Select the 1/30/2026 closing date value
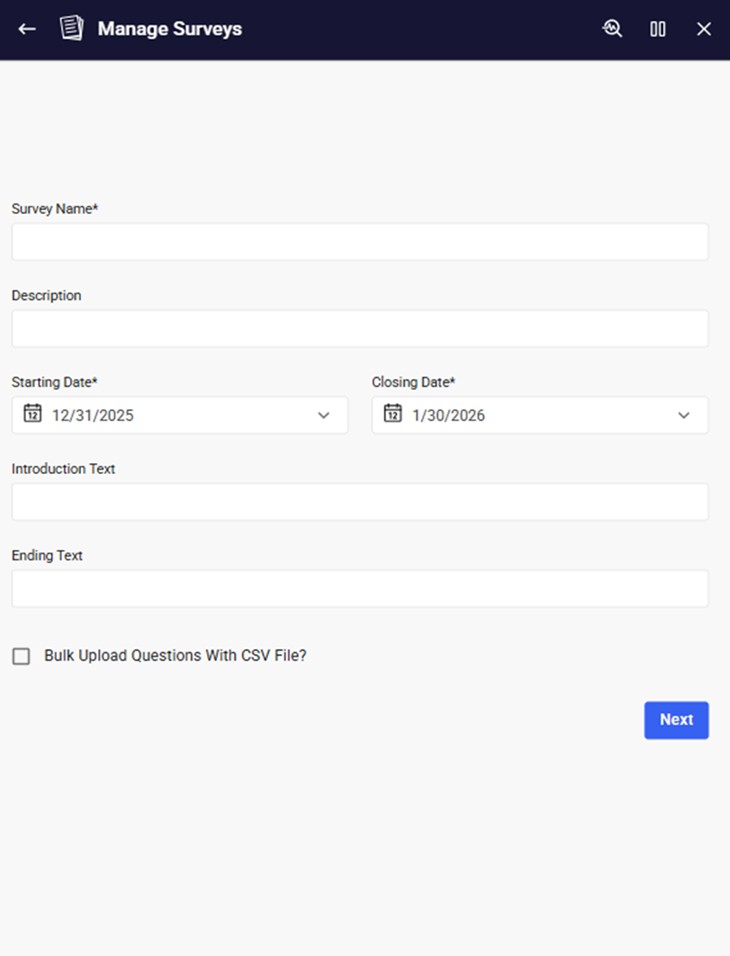Viewport: 730px width, 956px height. pos(449,415)
